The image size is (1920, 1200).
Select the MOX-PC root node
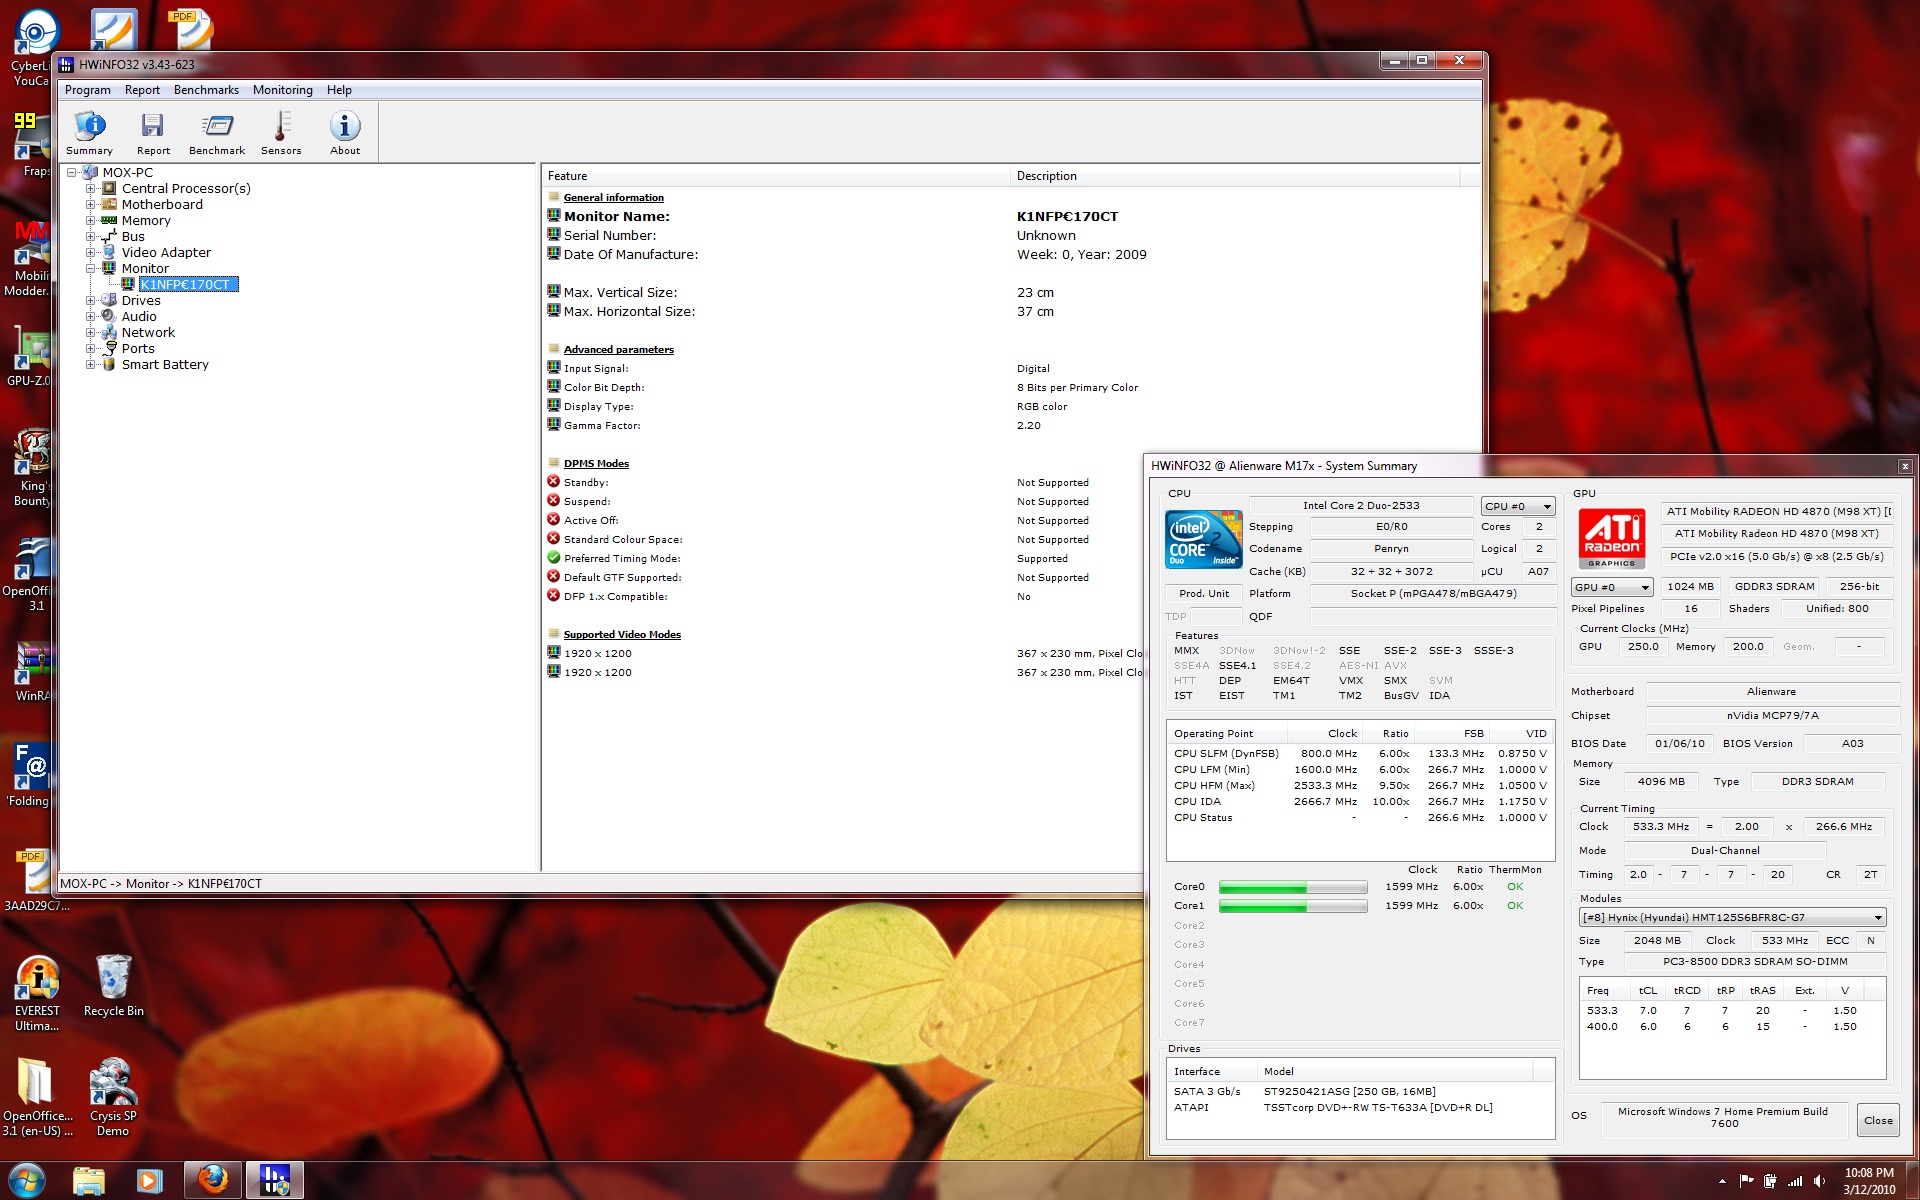[127, 172]
